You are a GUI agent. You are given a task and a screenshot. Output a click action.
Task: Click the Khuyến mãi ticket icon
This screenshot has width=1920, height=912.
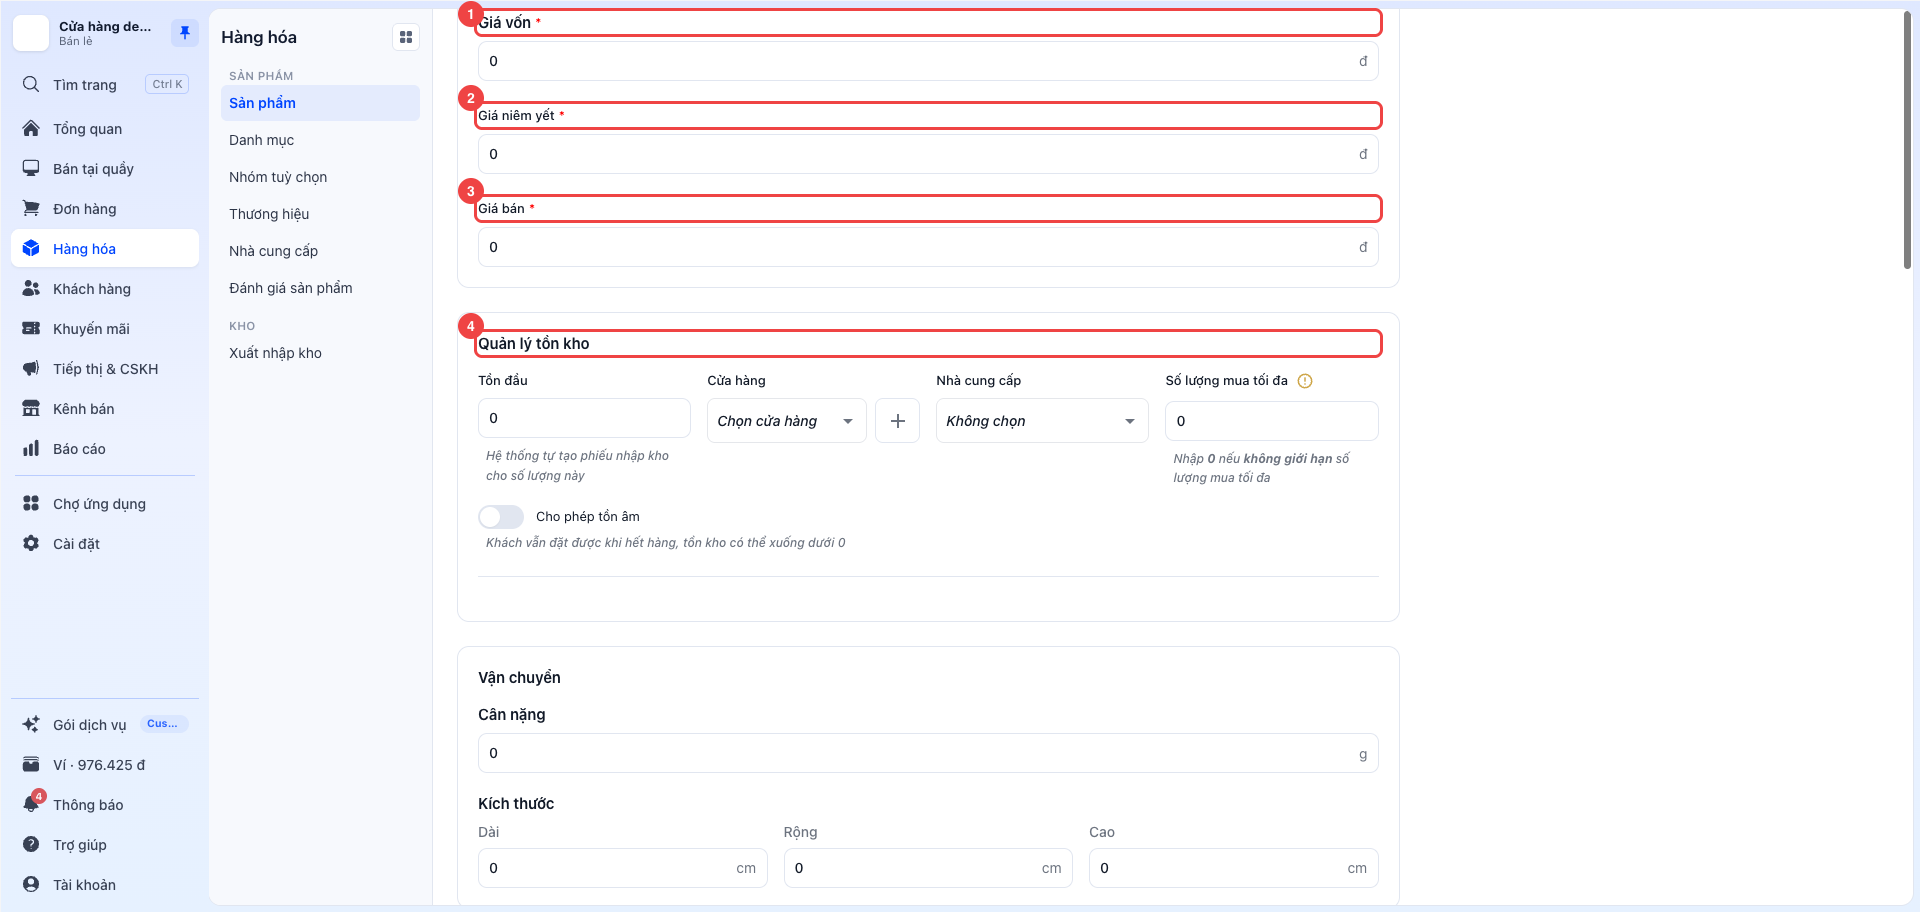tap(31, 328)
